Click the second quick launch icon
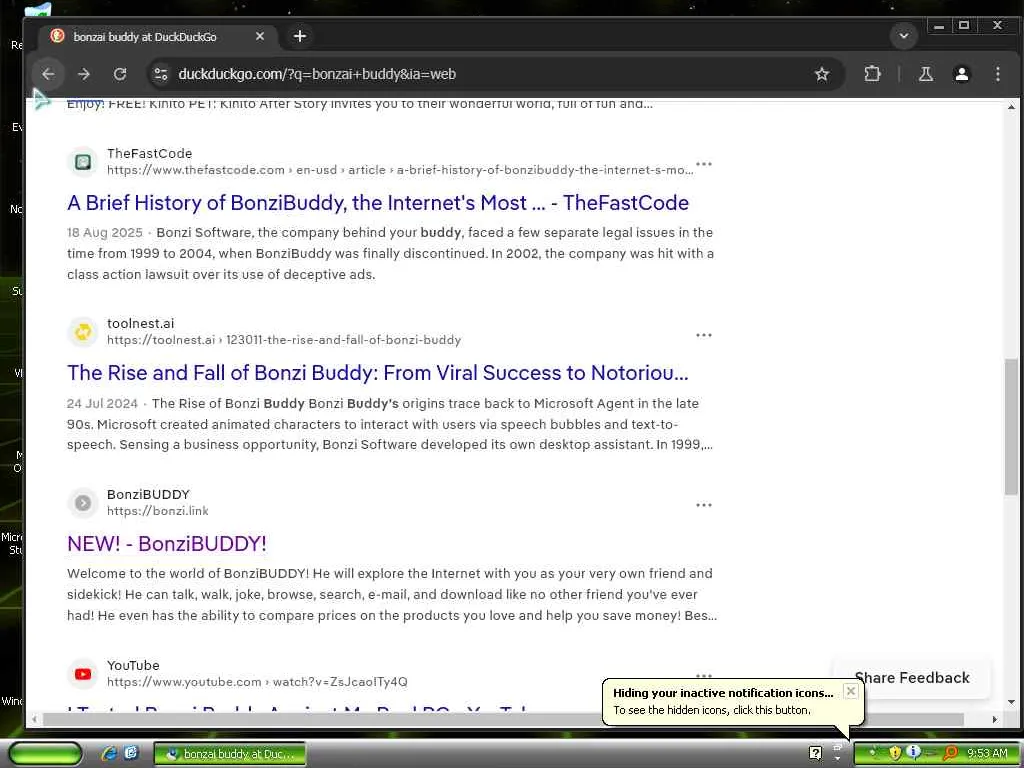 point(131,753)
